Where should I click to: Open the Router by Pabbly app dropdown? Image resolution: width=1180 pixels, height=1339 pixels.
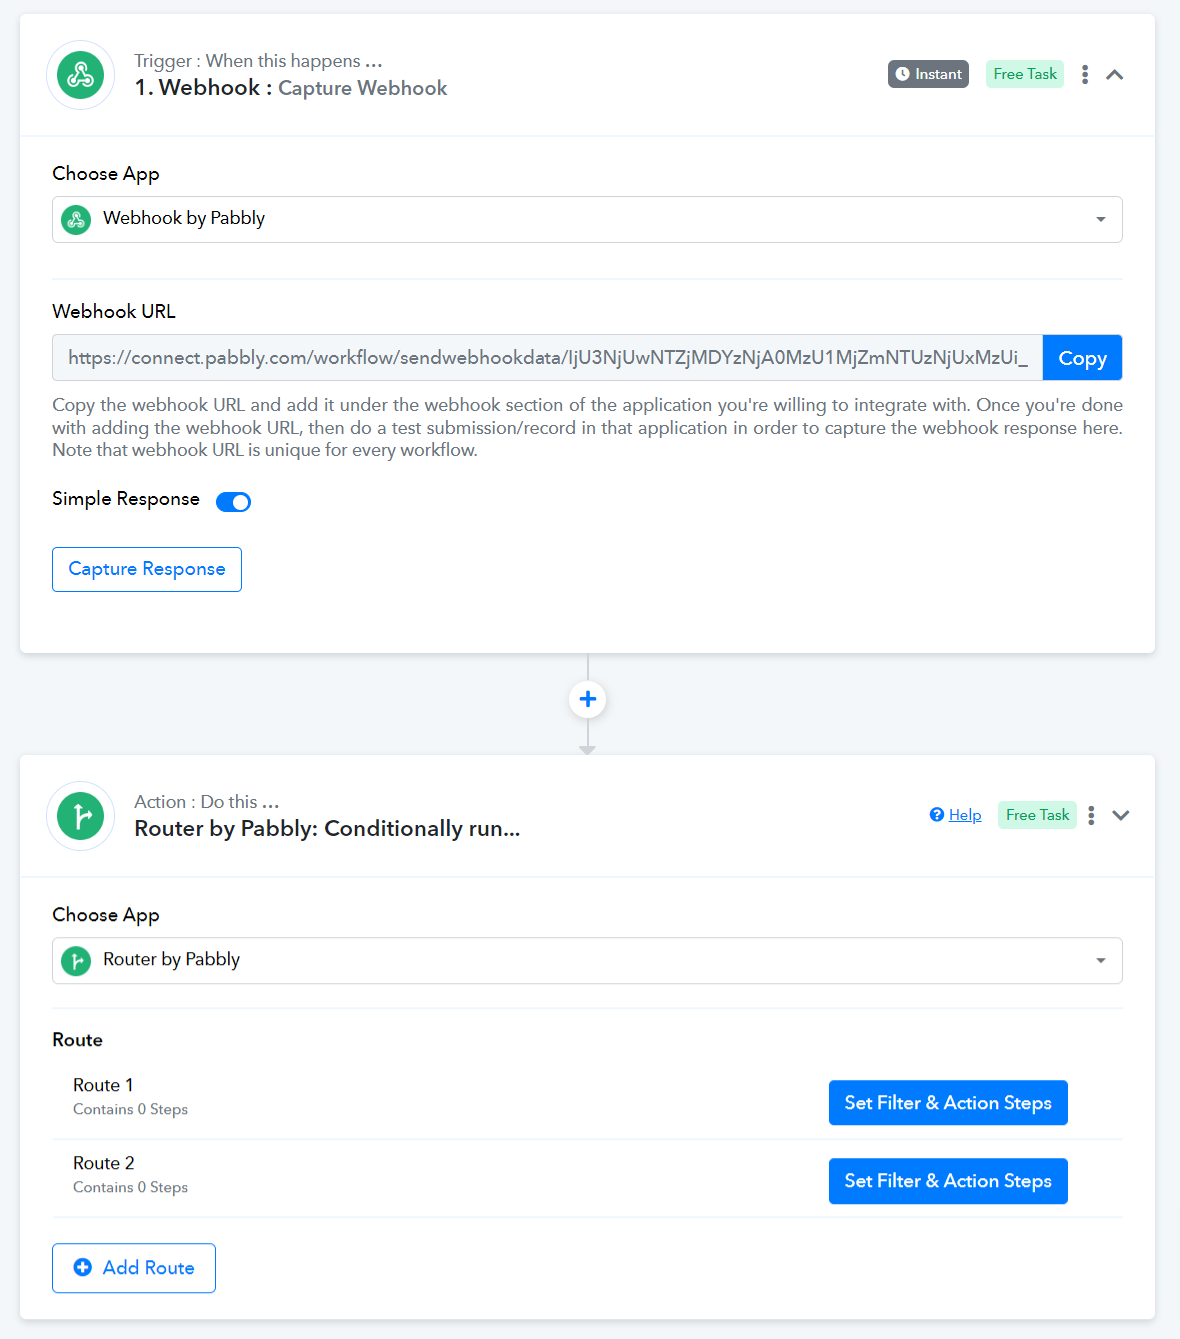pyautogui.click(x=587, y=960)
